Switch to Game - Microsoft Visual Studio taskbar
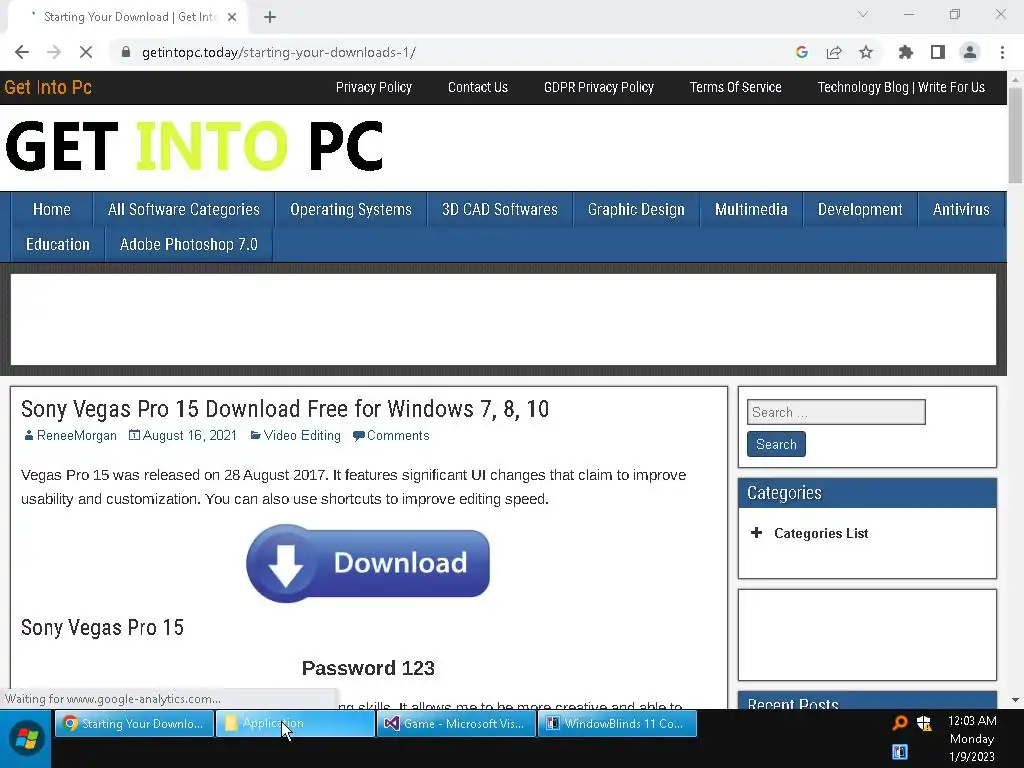Image resolution: width=1024 pixels, height=768 pixels. click(456, 724)
